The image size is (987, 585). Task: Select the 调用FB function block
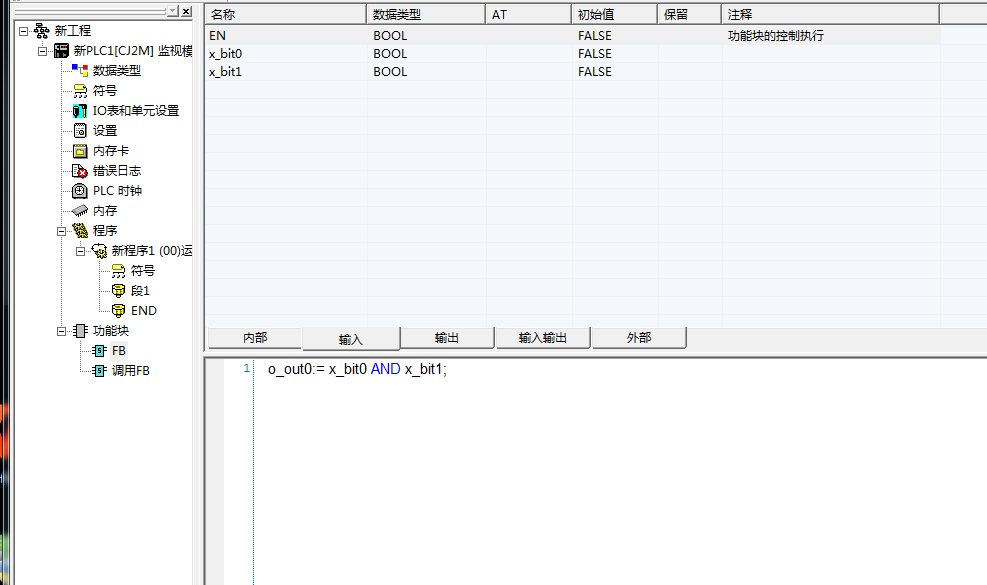pyautogui.click(x=130, y=370)
